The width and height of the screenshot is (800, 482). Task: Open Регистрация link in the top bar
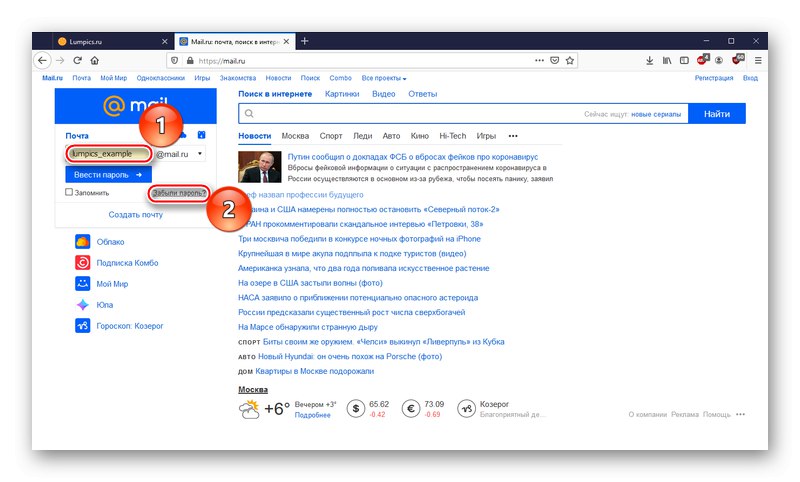coord(714,78)
